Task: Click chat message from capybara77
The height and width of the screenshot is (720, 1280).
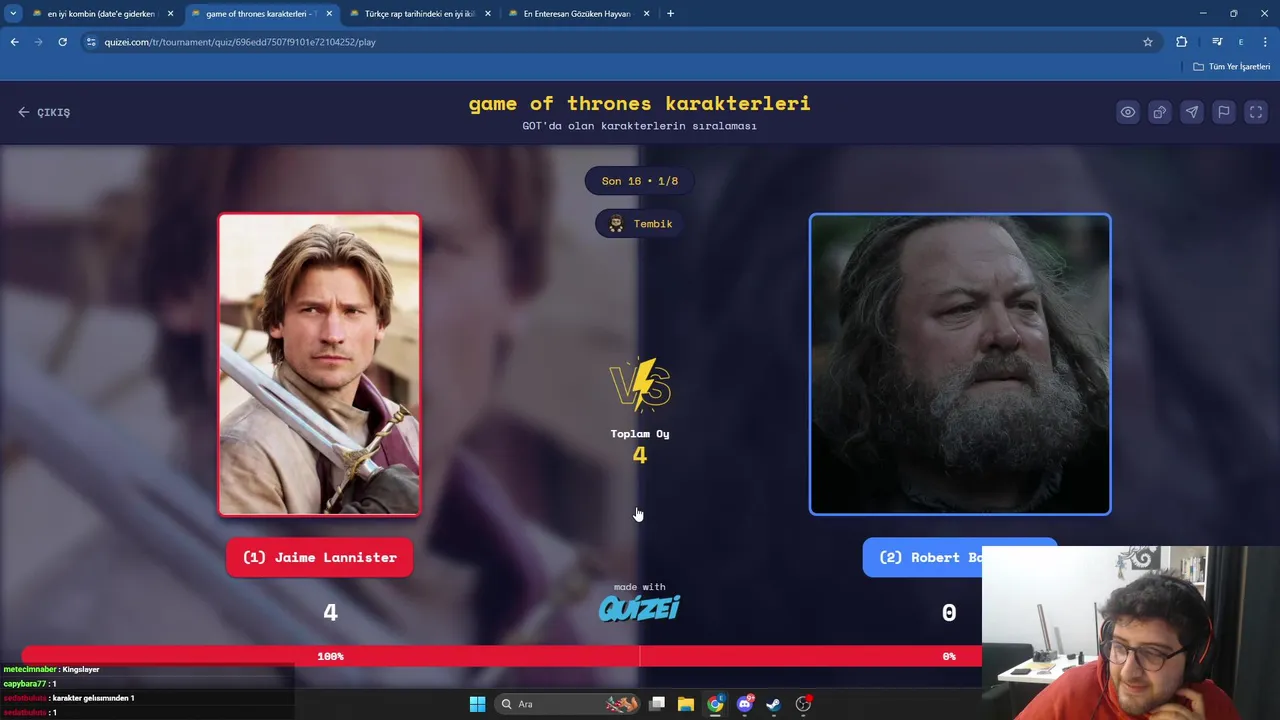Action: 30,684
